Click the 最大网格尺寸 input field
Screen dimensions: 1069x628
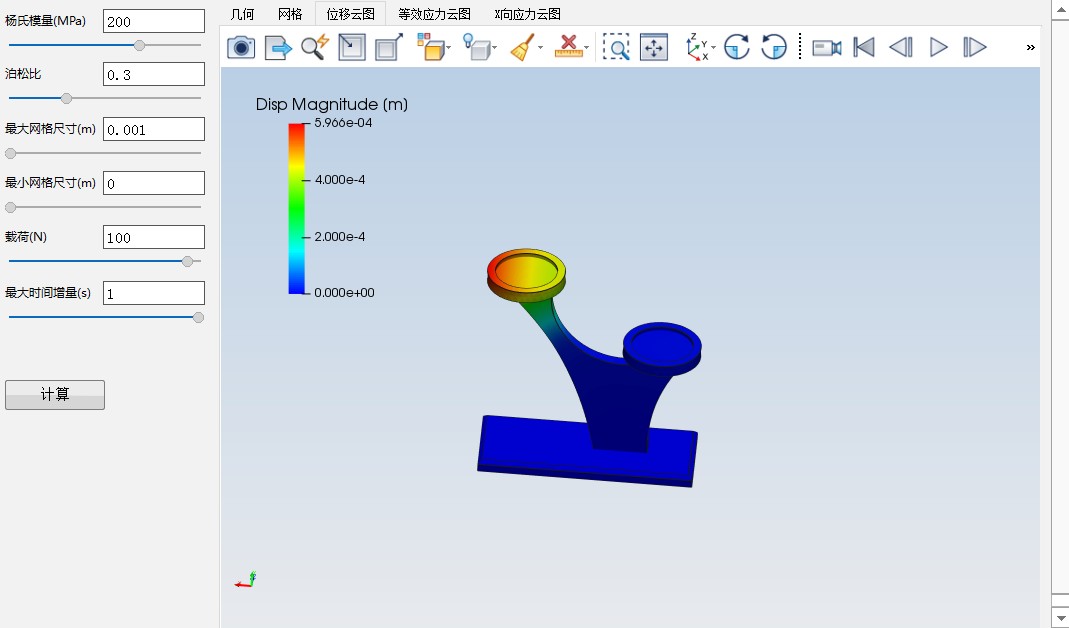coord(153,130)
